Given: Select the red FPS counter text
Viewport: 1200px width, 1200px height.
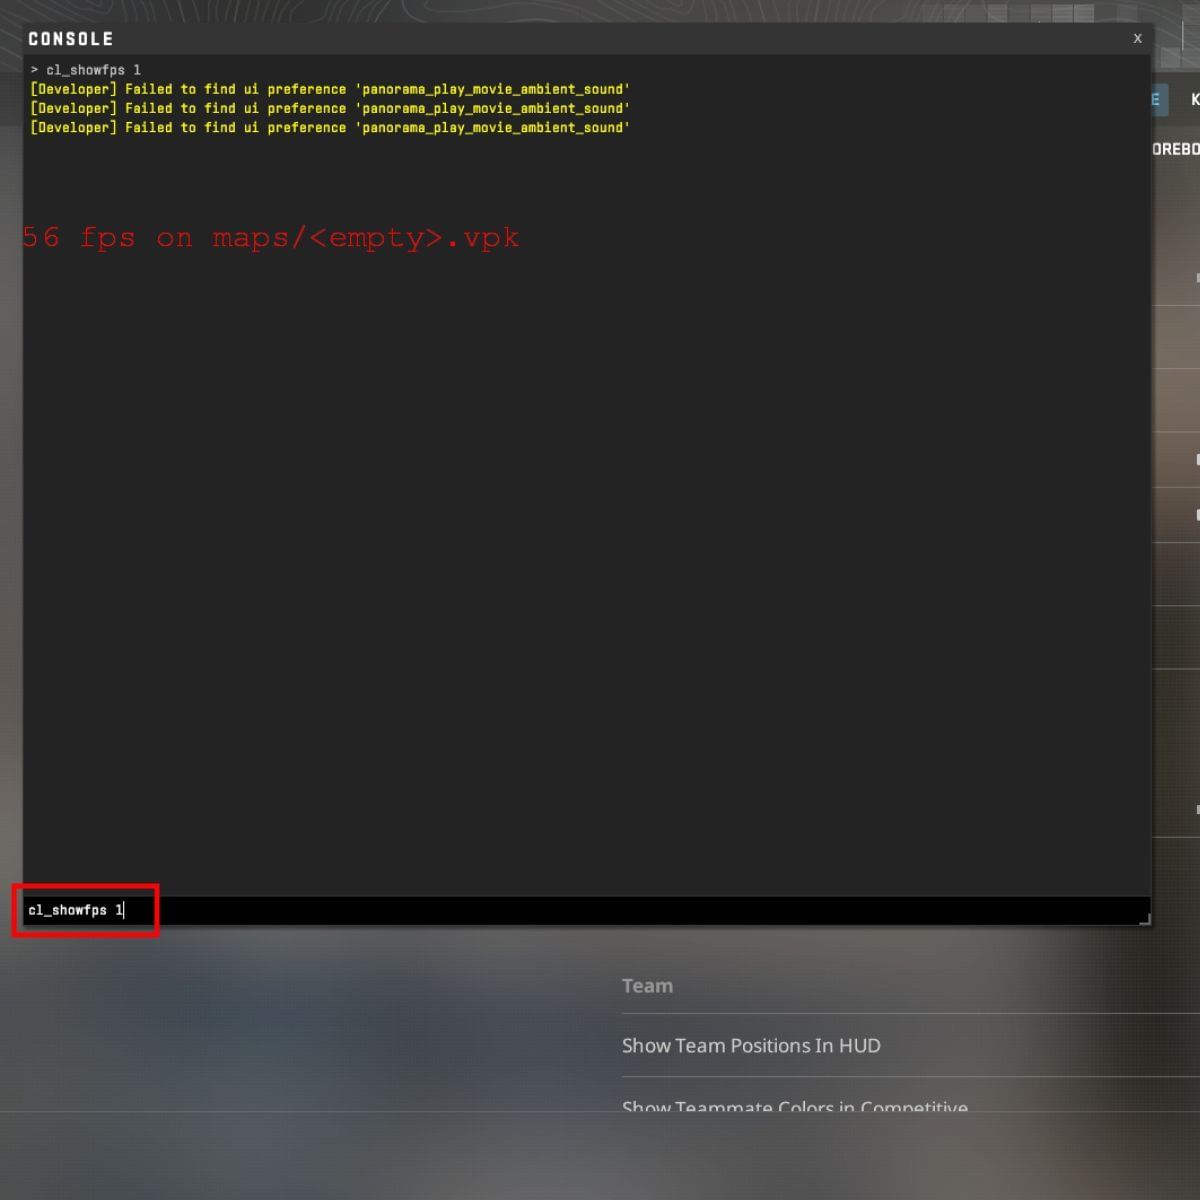Looking at the screenshot, I should click(x=270, y=238).
